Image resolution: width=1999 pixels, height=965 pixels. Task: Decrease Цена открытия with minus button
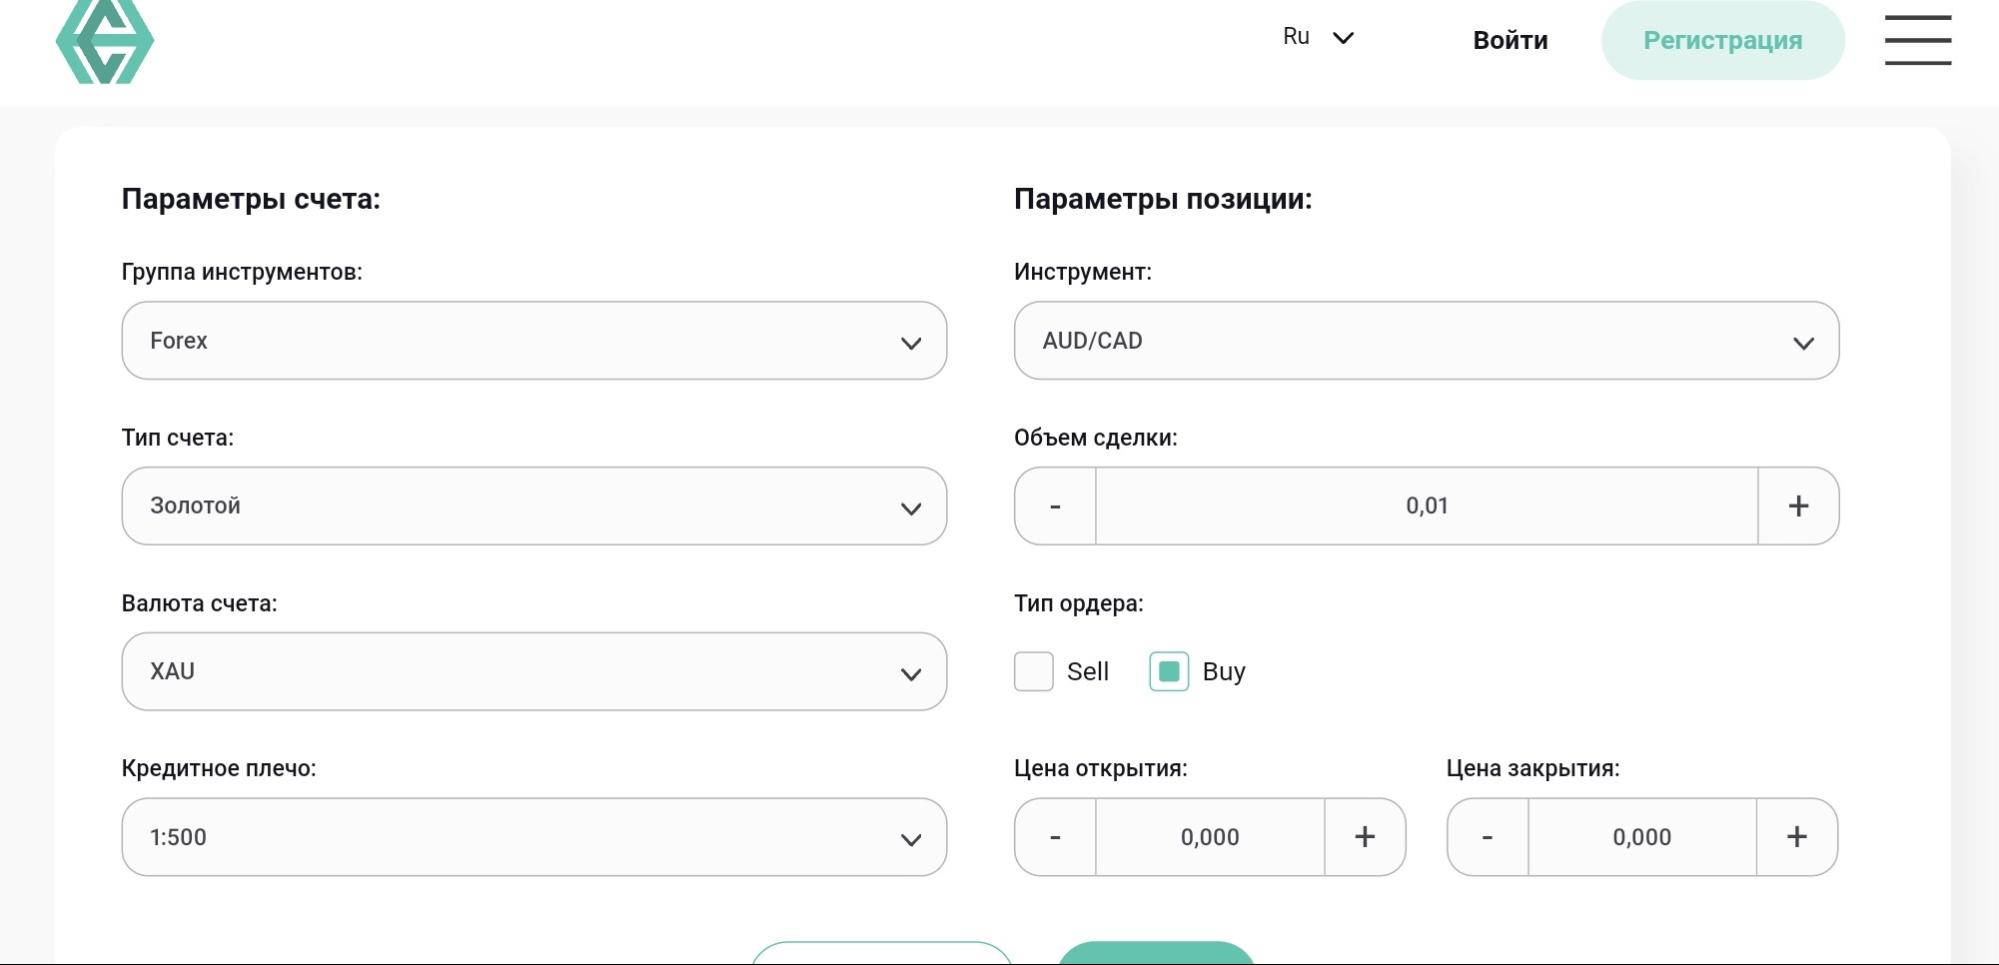pos(1055,837)
